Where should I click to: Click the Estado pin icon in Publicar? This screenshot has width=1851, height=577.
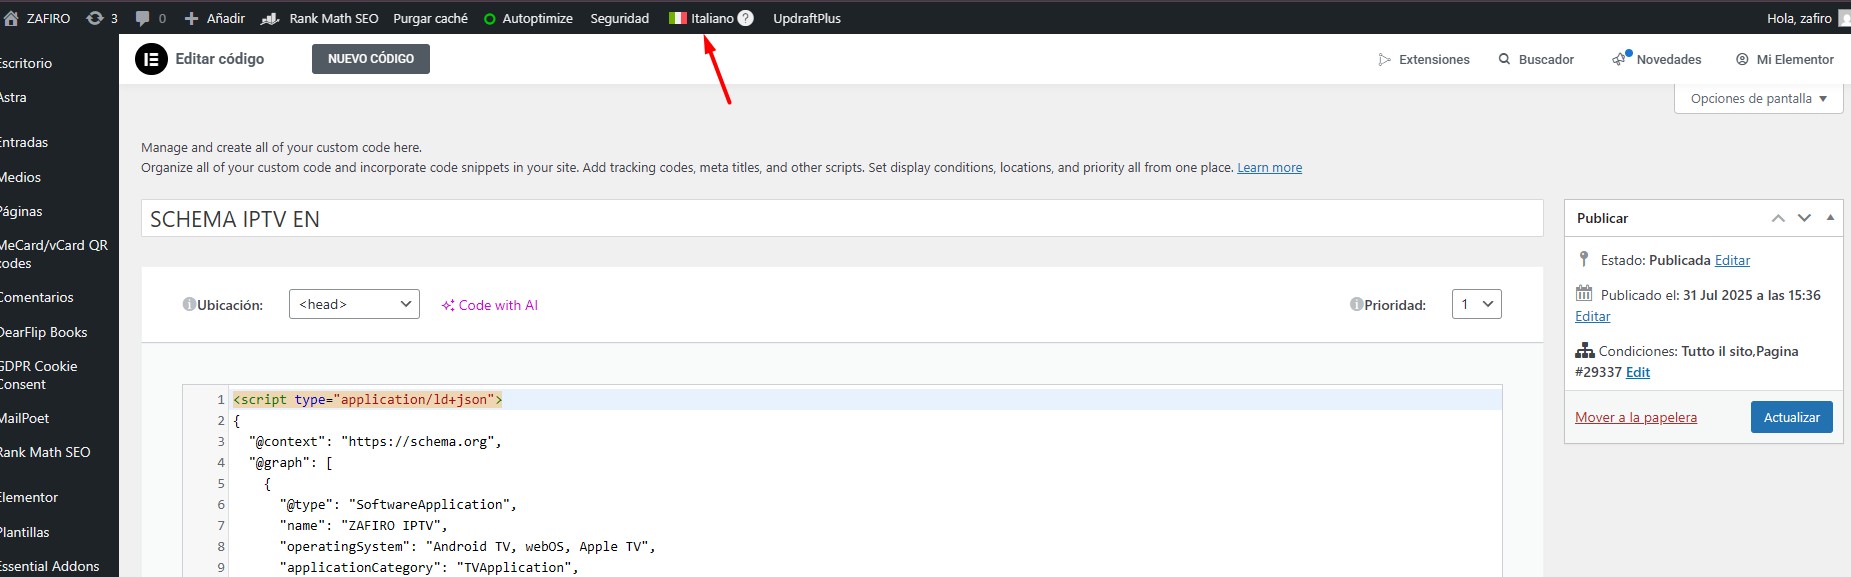pyautogui.click(x=1584, y=259)
